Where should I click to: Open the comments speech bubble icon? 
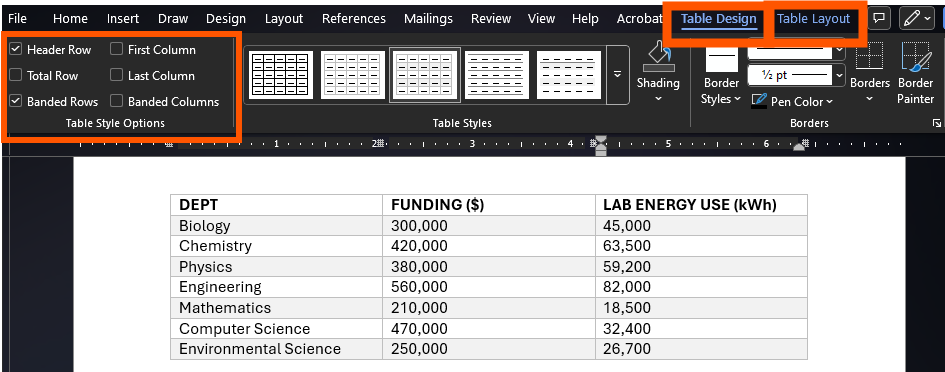click(879, 18)
